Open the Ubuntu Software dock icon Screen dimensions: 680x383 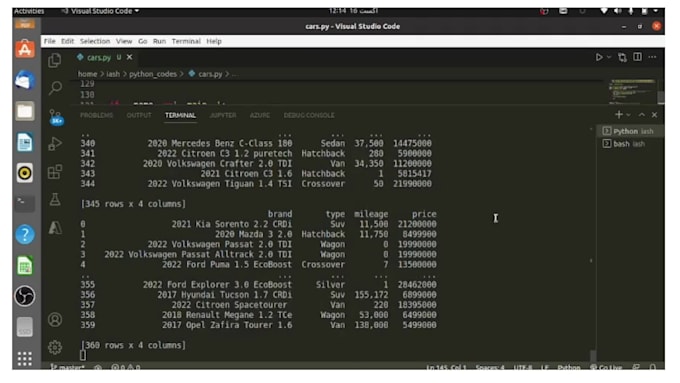(25, 49)
